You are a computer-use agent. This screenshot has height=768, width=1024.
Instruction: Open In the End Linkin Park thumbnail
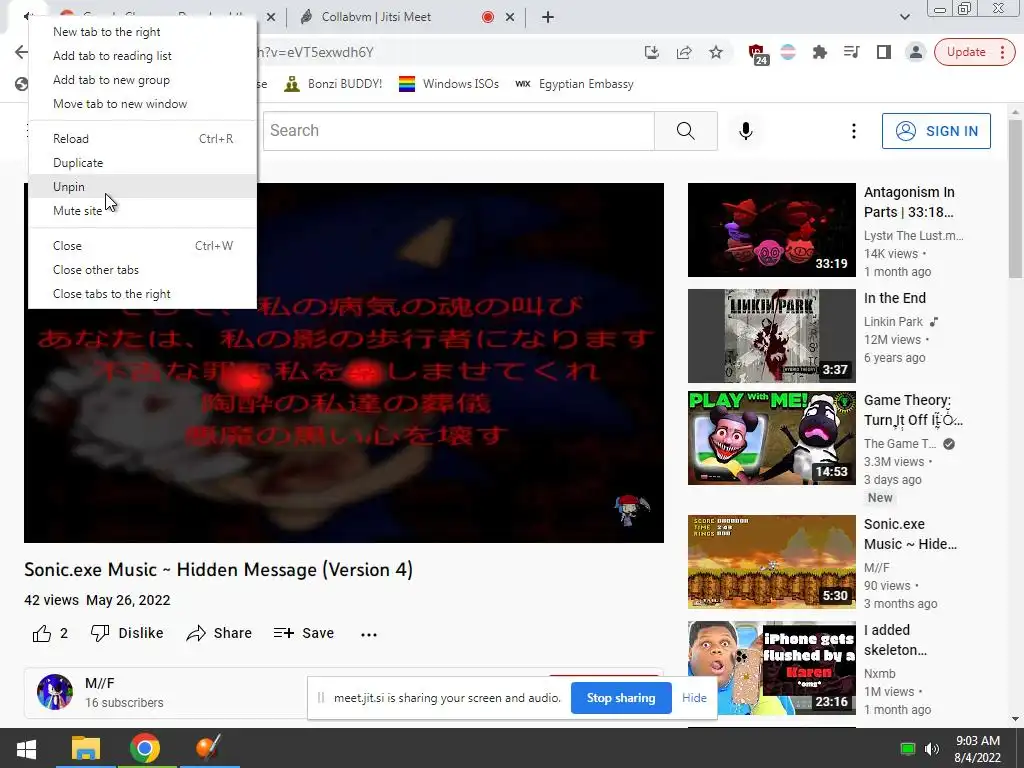point(771,336)
